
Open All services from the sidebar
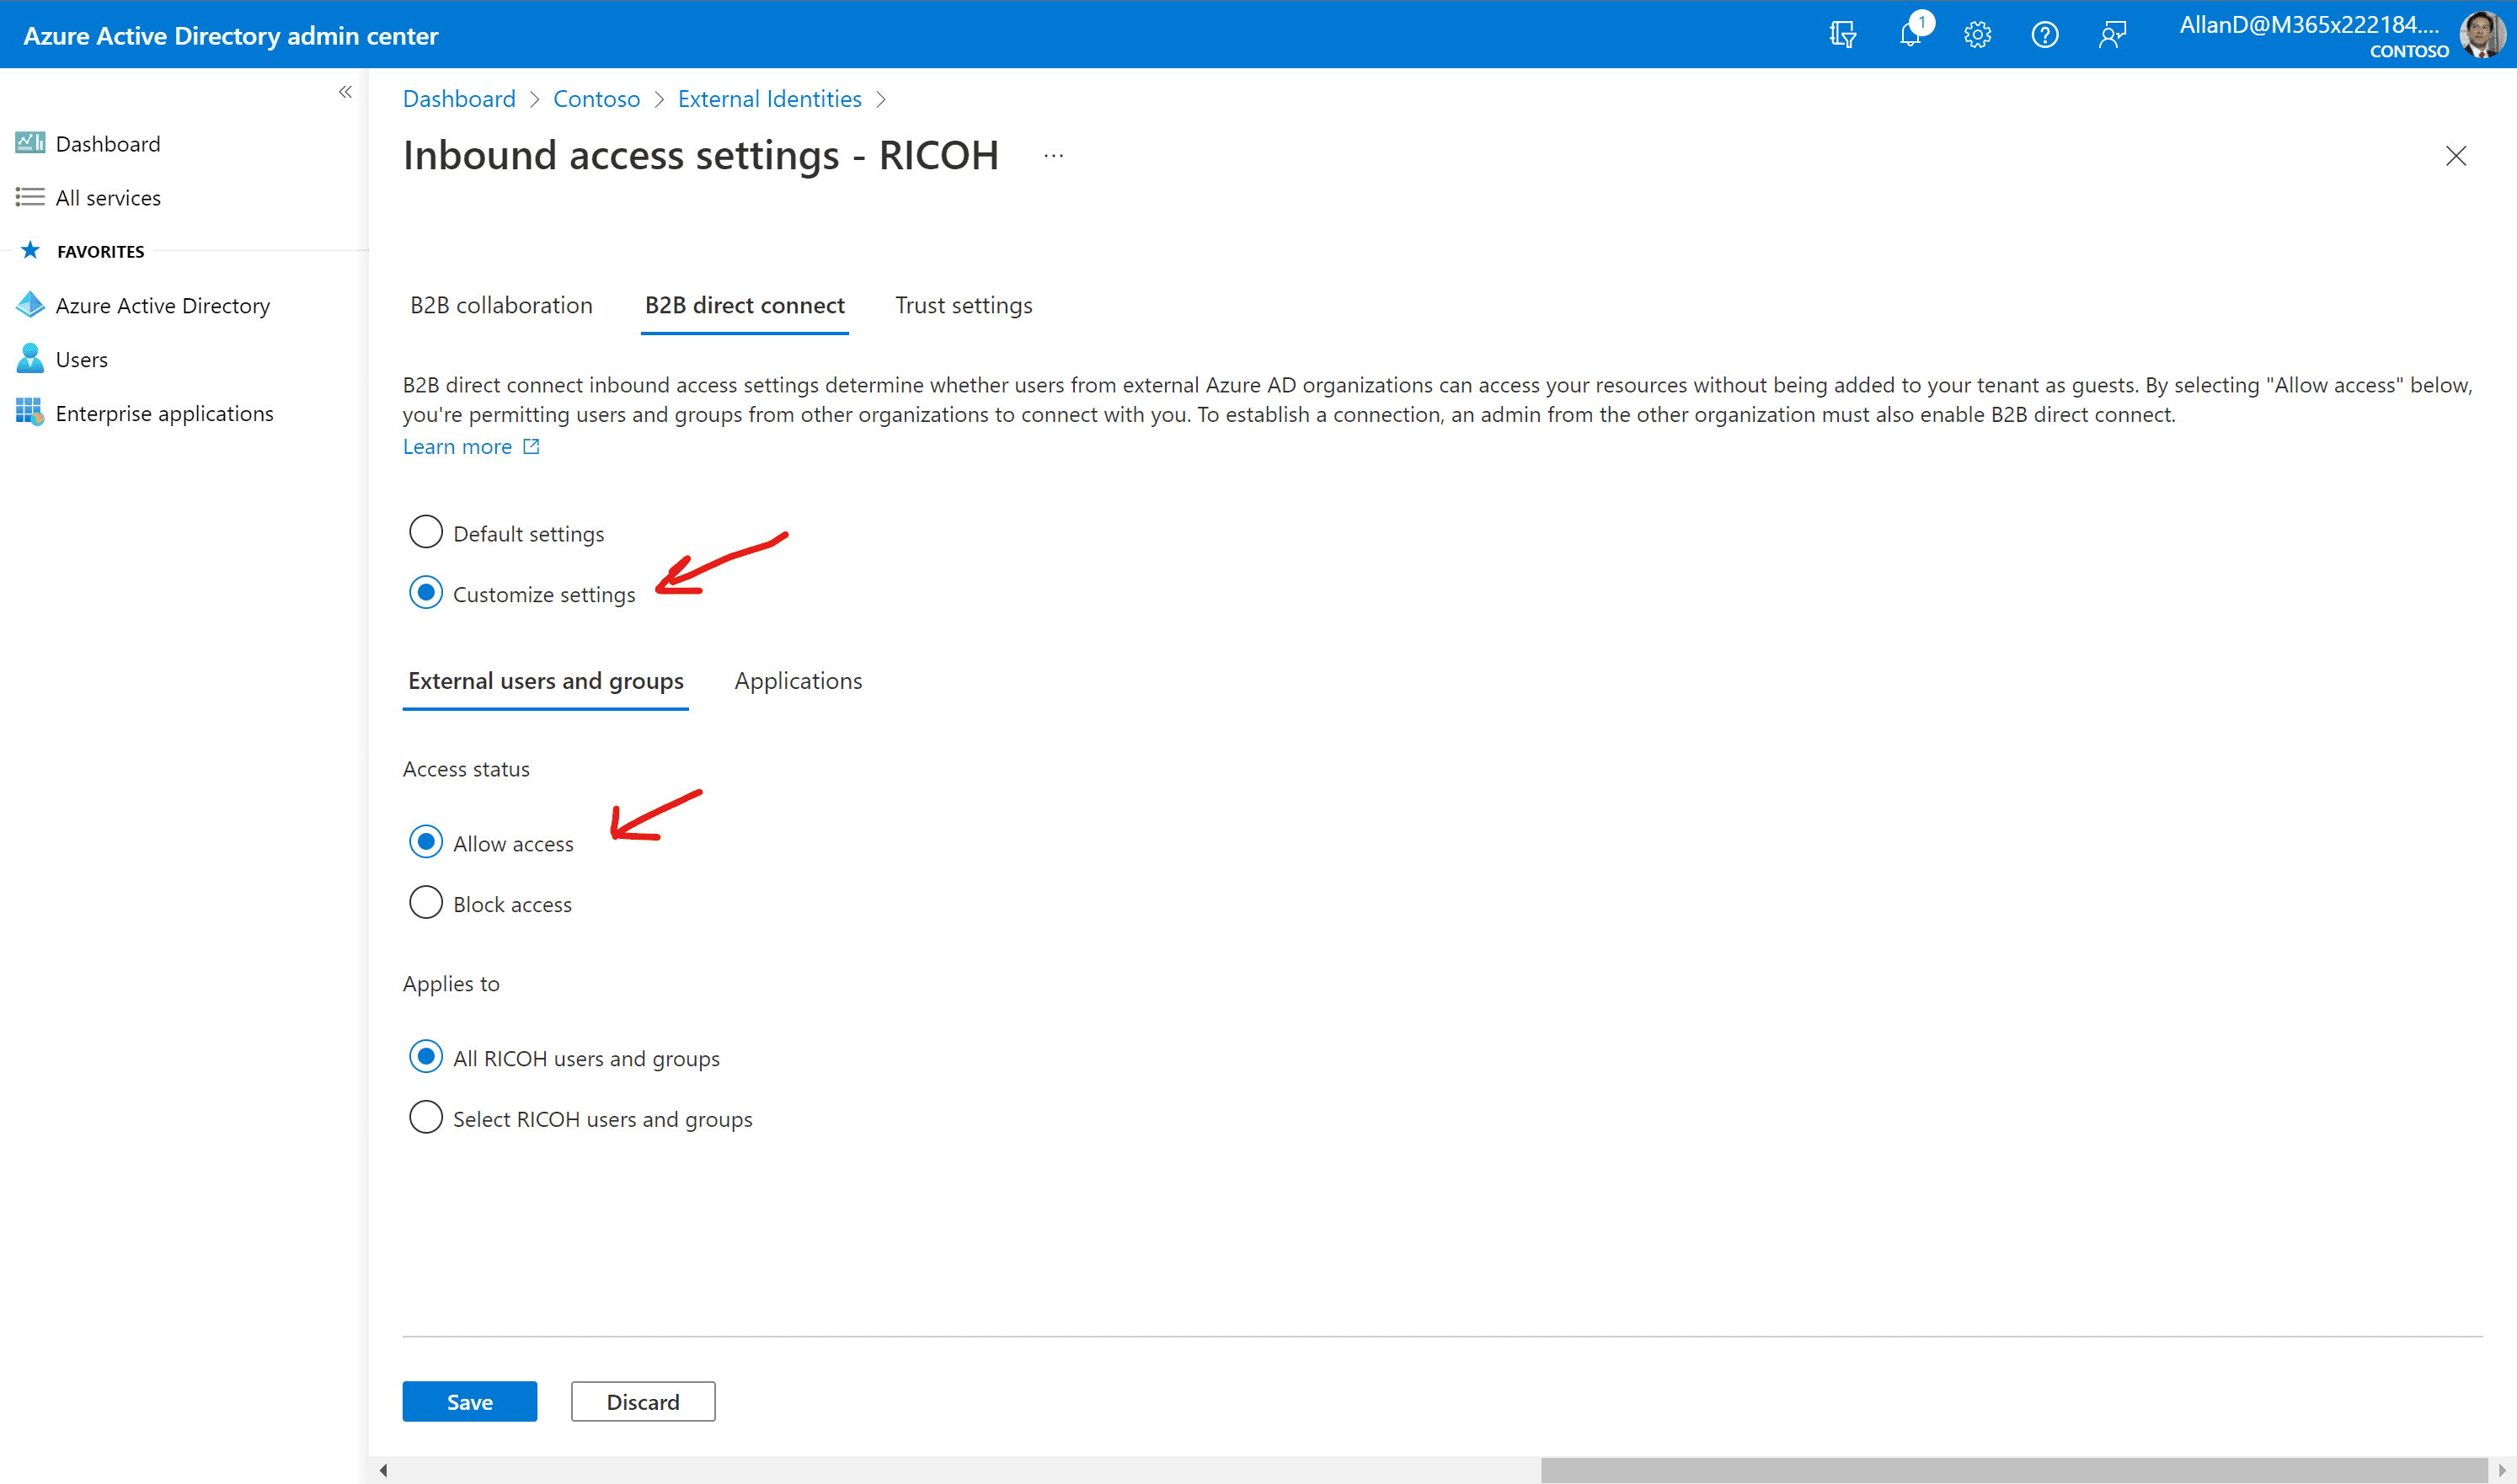click(x=108, y=197)
